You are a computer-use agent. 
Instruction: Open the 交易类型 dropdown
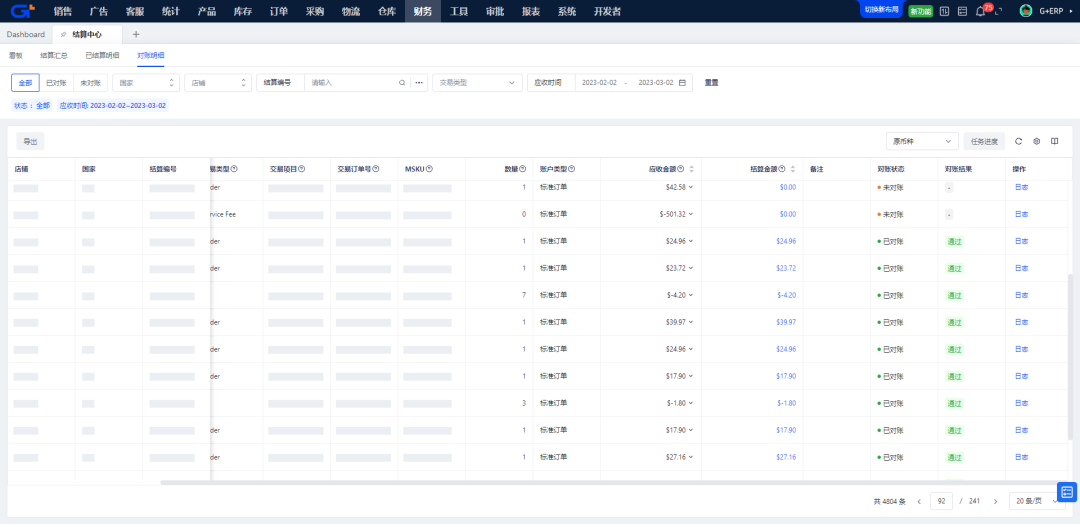pyautogui.click(x=477, y=83)
